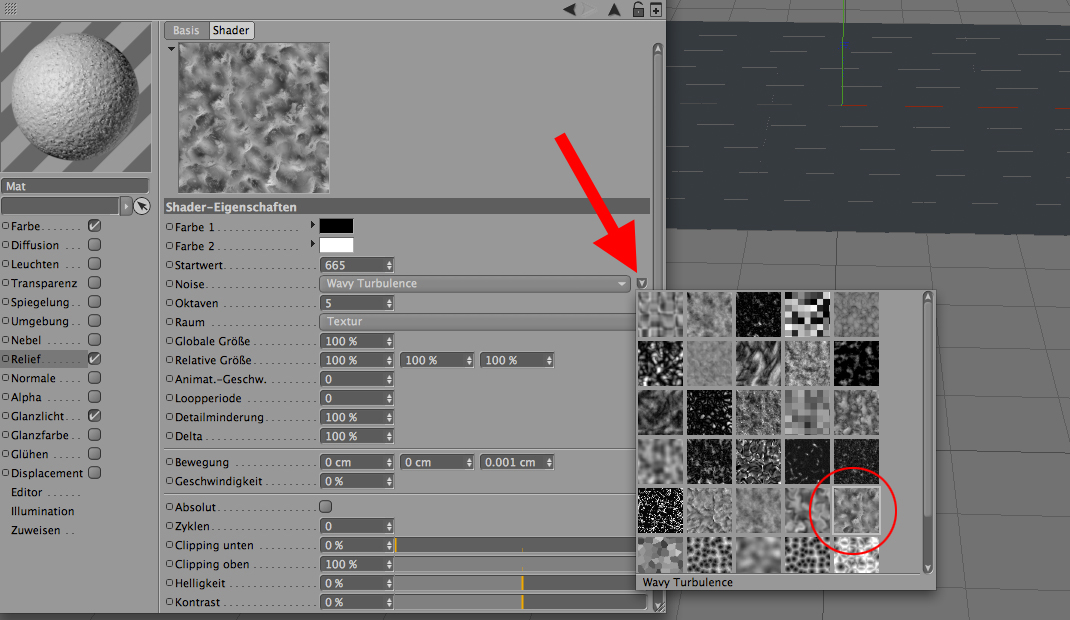The width and height of the screenshot is (1070, 620).
Task: Click the Startwert stepper arrows
Action: [x=390, y=265]
